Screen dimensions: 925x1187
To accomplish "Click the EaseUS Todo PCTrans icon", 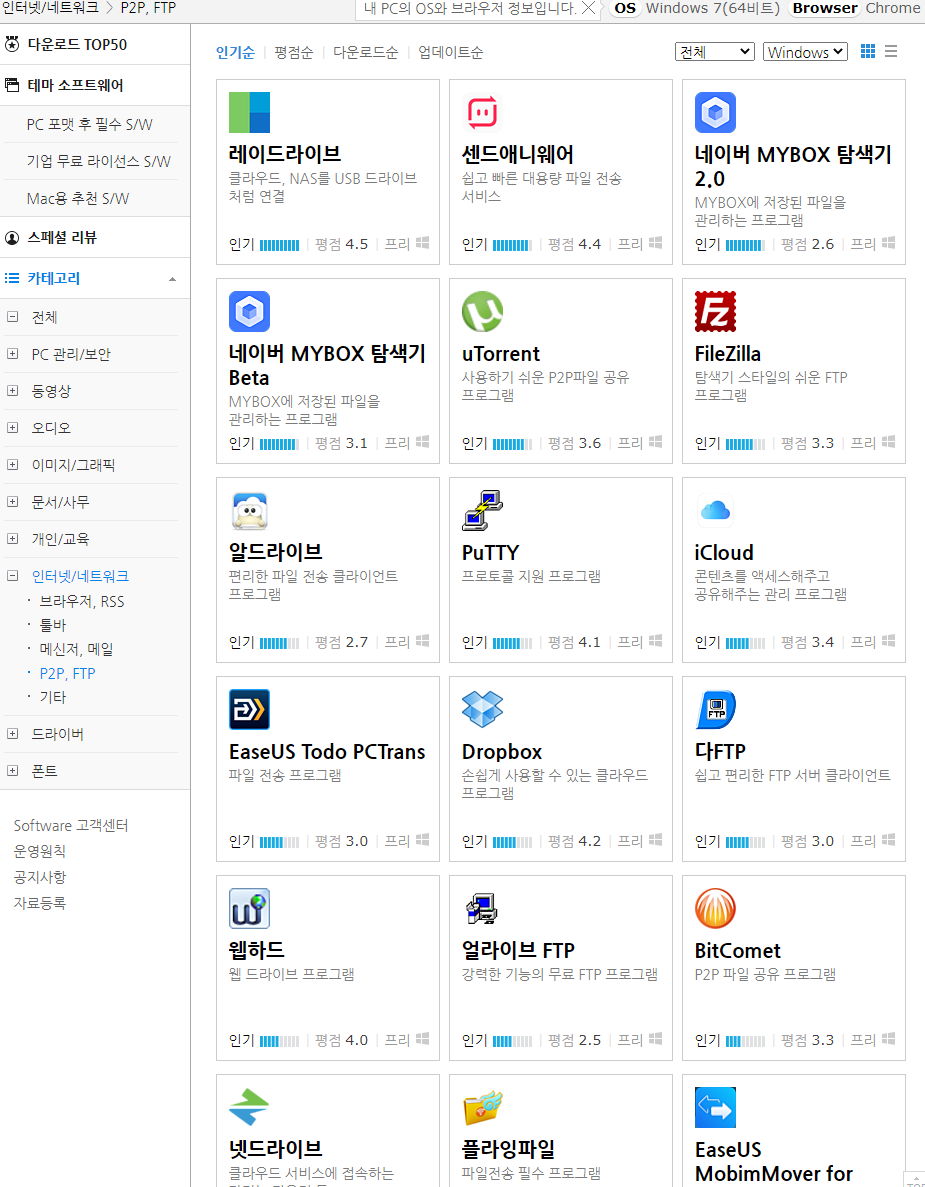I will click(249, 710).
